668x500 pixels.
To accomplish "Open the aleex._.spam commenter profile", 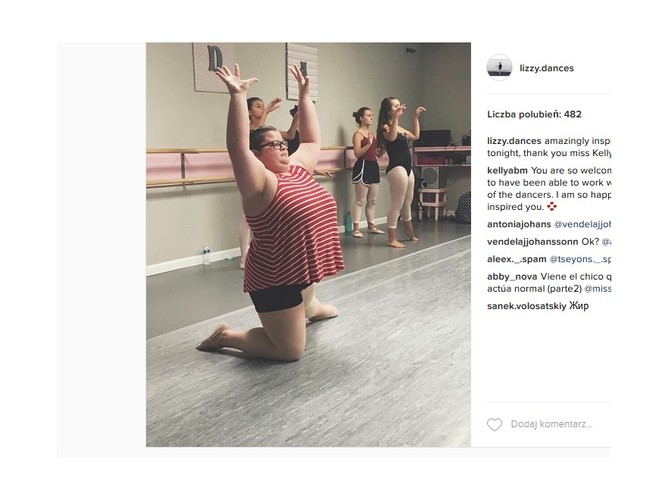I will pyautogui.click(x=517, y=259).
